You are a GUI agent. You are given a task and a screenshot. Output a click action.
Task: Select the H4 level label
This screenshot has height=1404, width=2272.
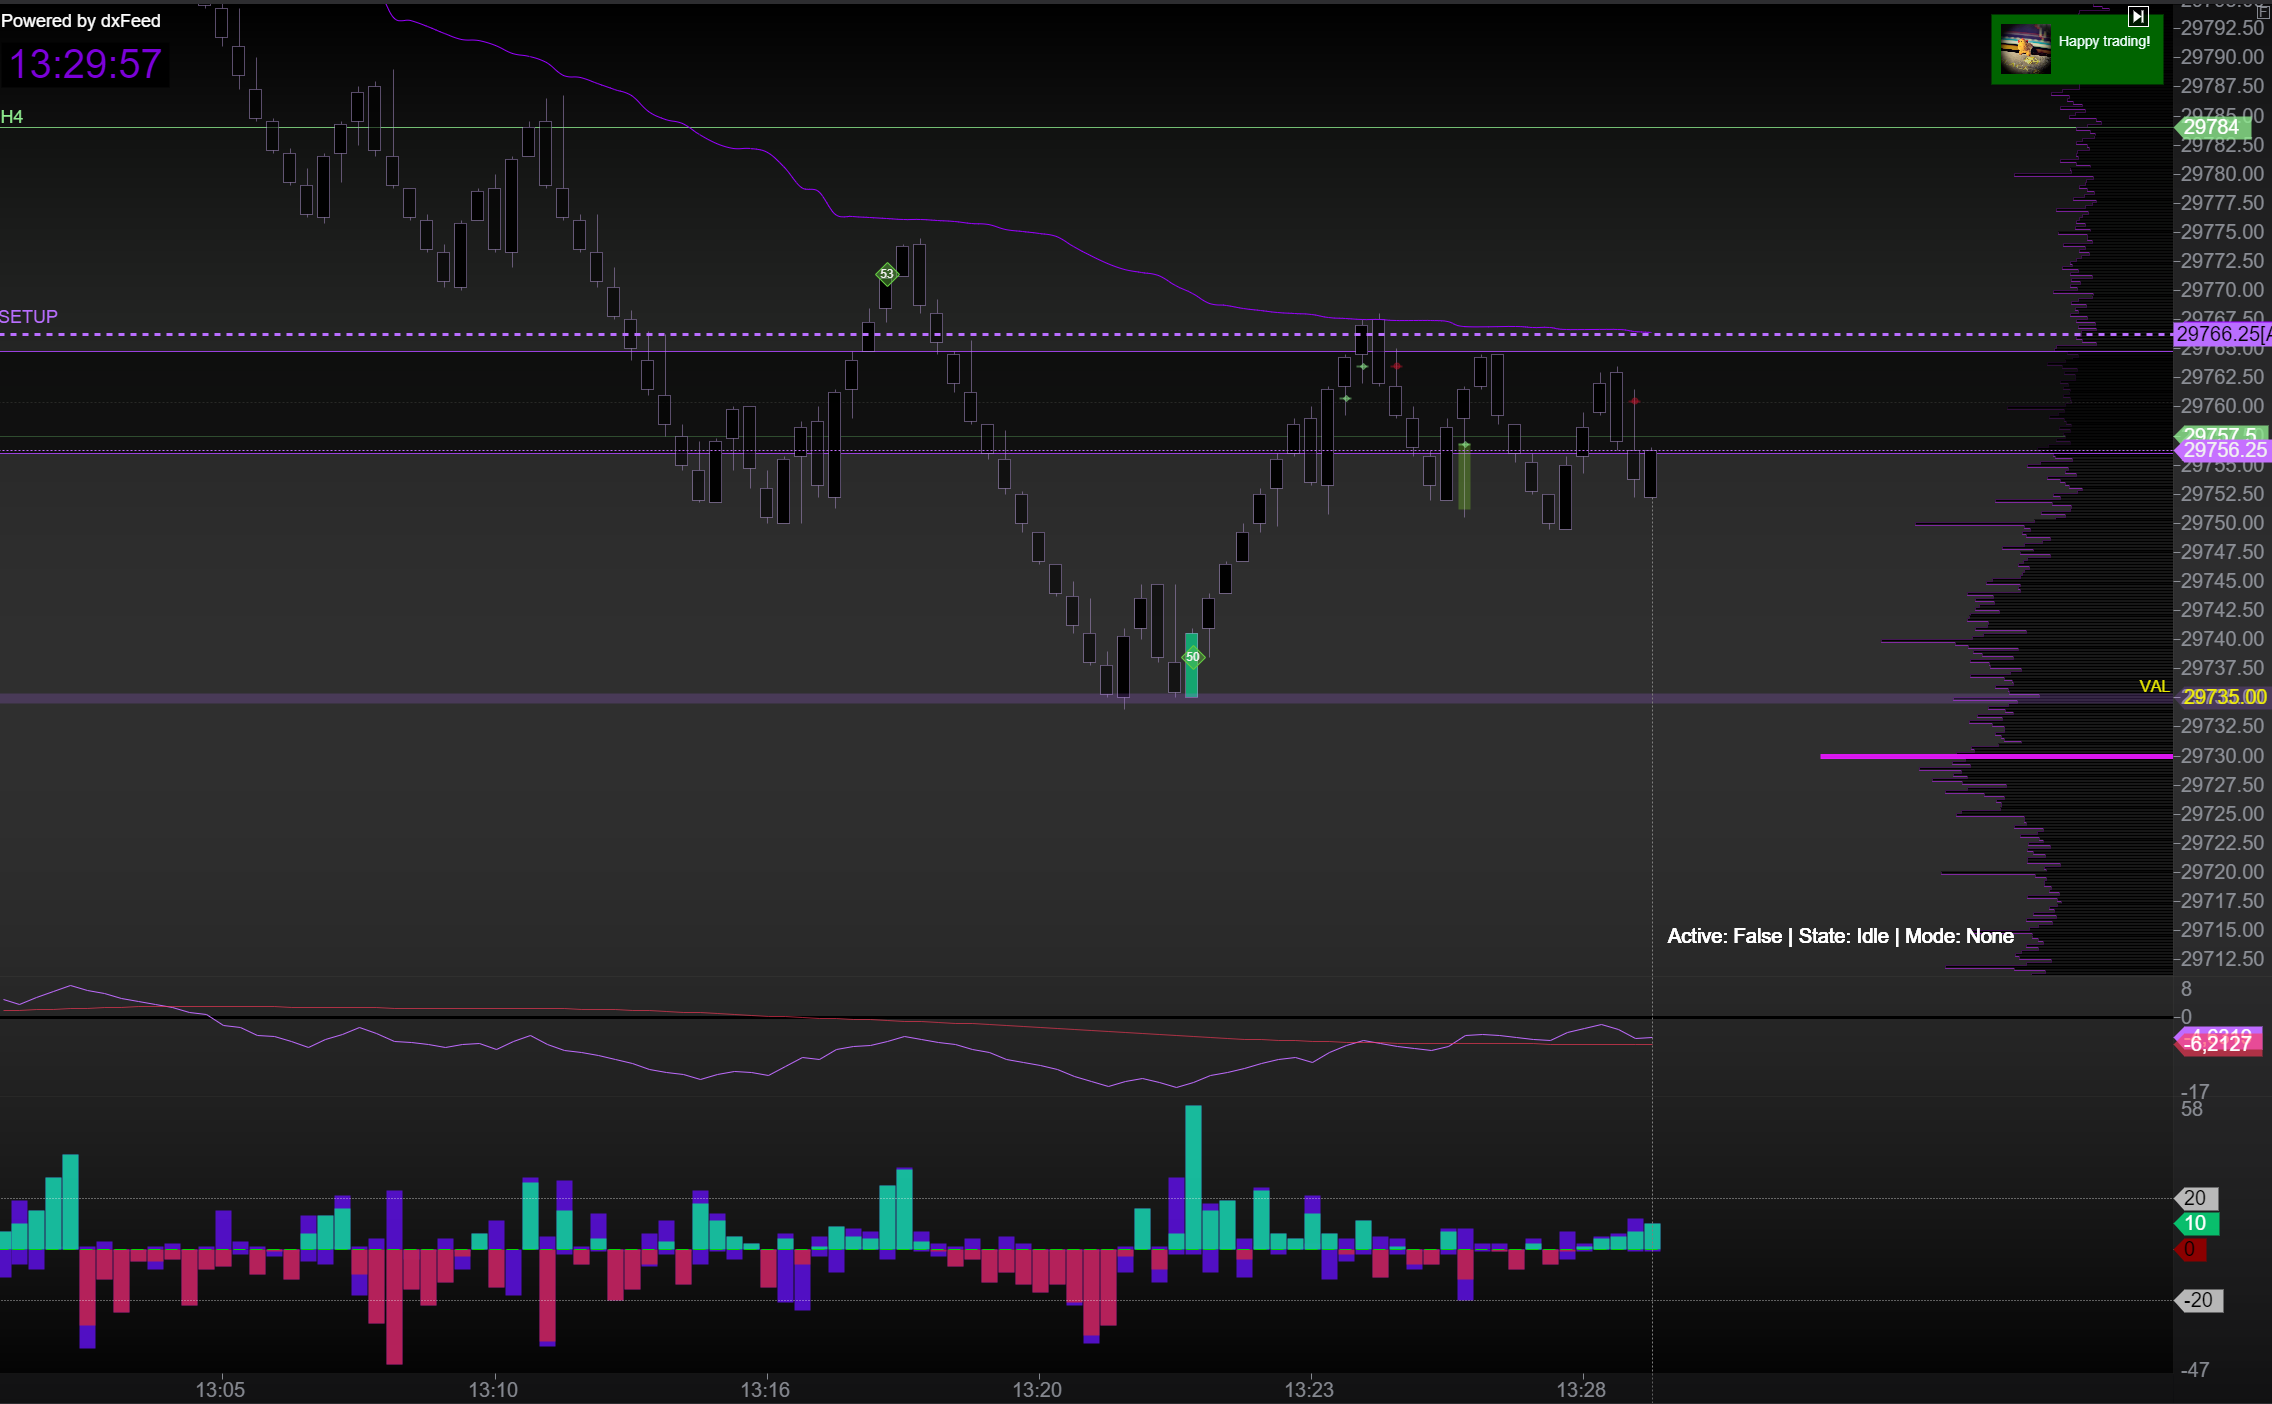(x=12, y=117)
